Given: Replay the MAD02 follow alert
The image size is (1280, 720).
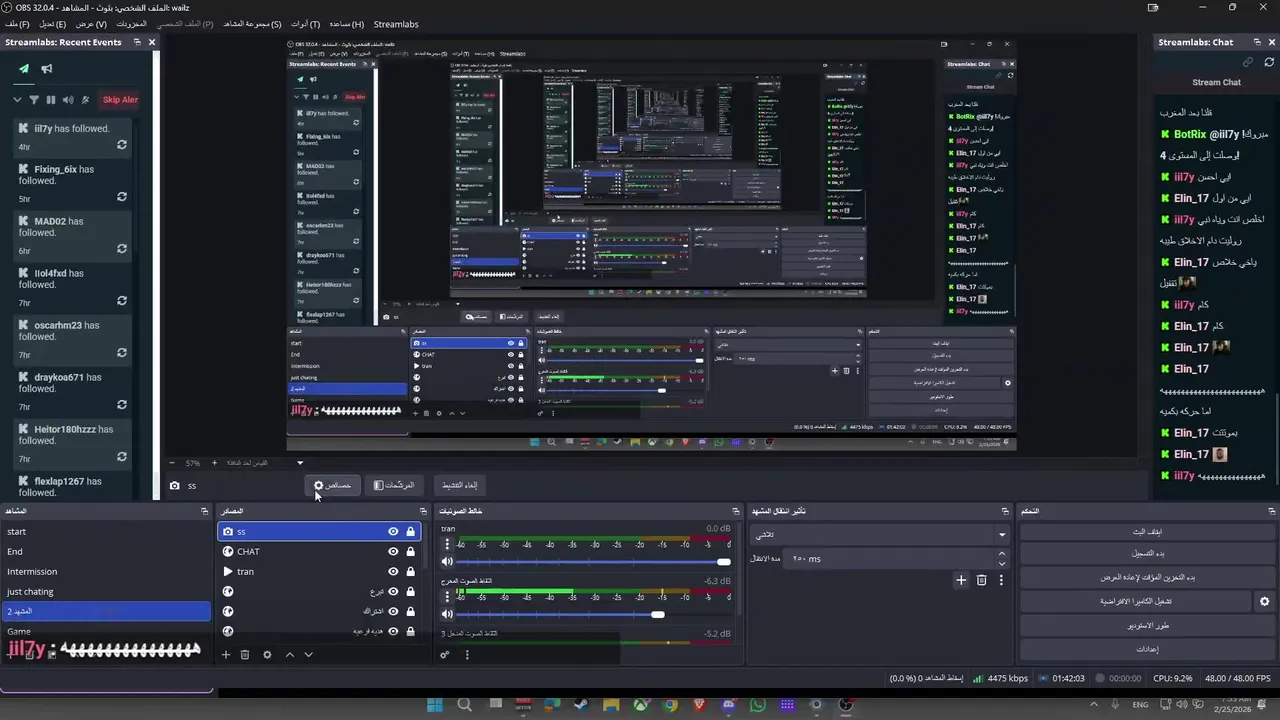Looking at the screenshot, I should pyautogui.click(x=122, y=249).
